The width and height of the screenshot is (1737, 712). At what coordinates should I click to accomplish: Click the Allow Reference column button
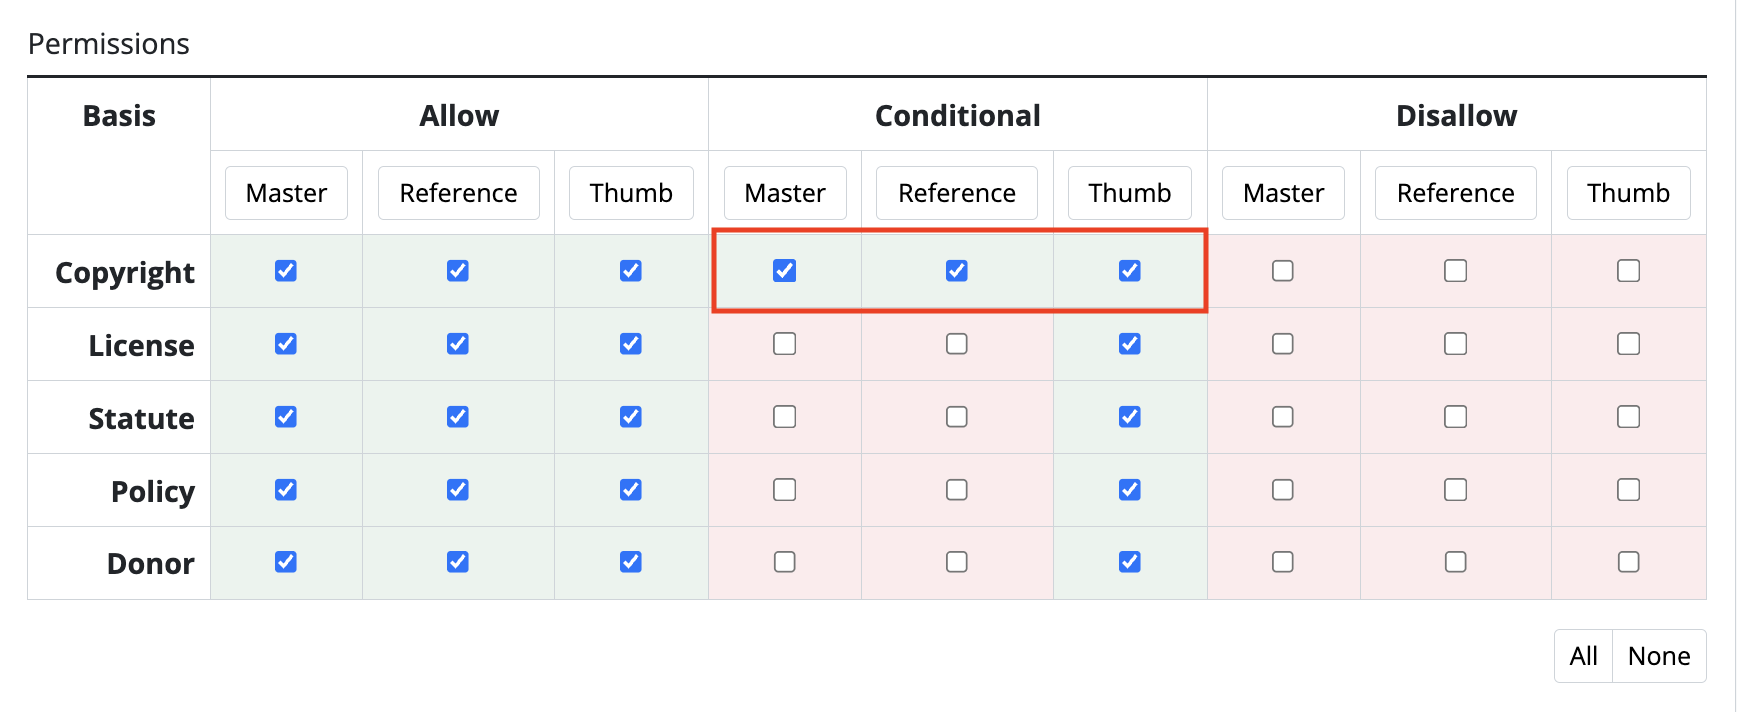pos(458,193)
